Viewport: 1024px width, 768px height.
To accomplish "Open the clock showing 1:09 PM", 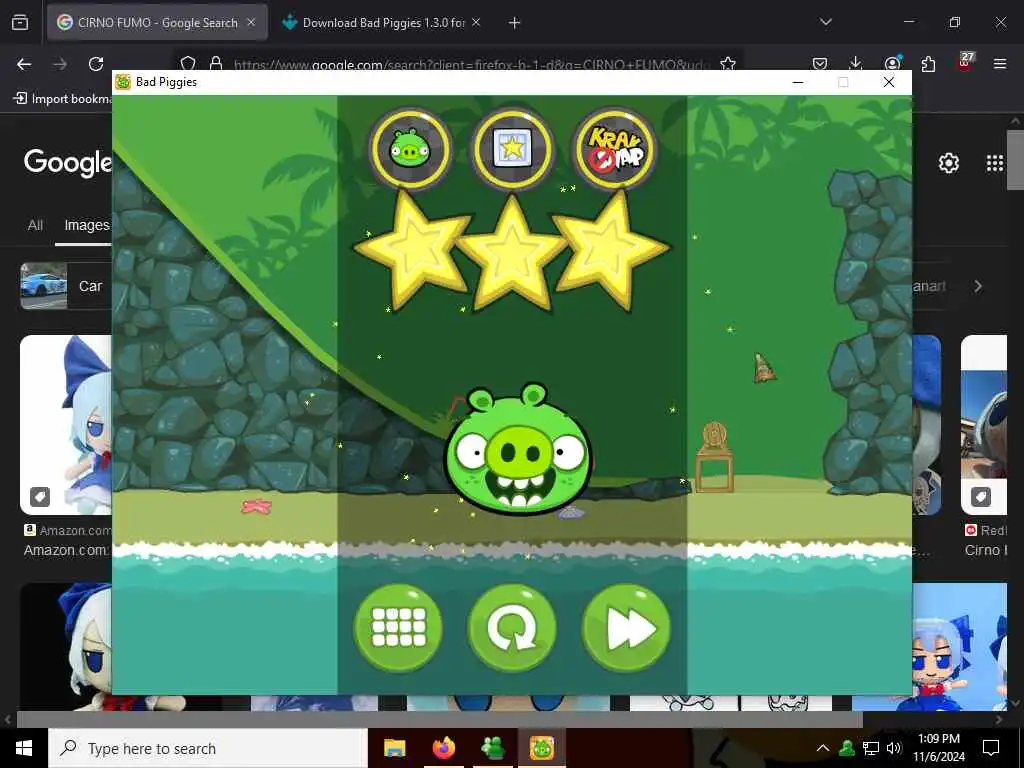I will click(939, 748).
